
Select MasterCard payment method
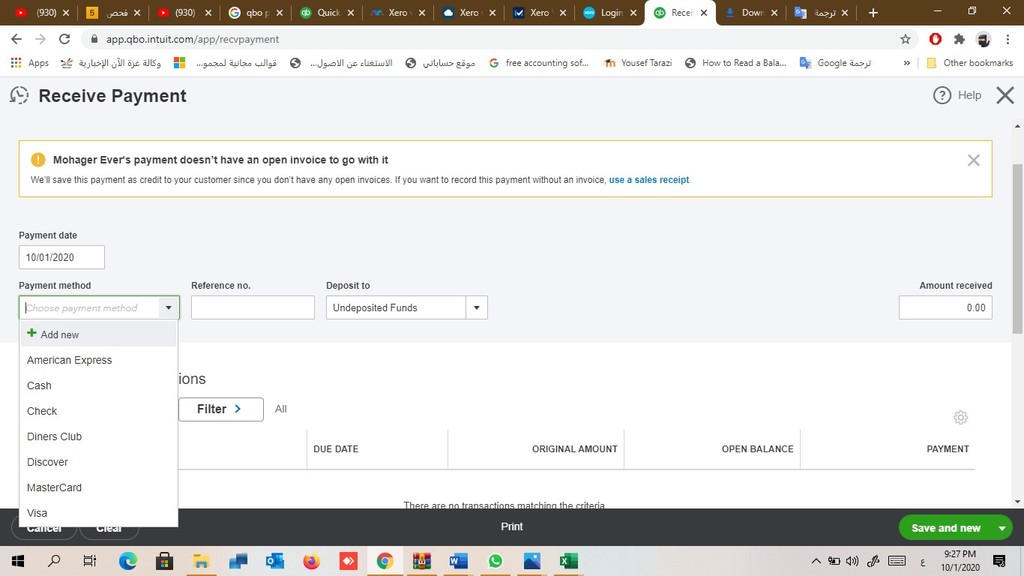[x=99, y=487]
